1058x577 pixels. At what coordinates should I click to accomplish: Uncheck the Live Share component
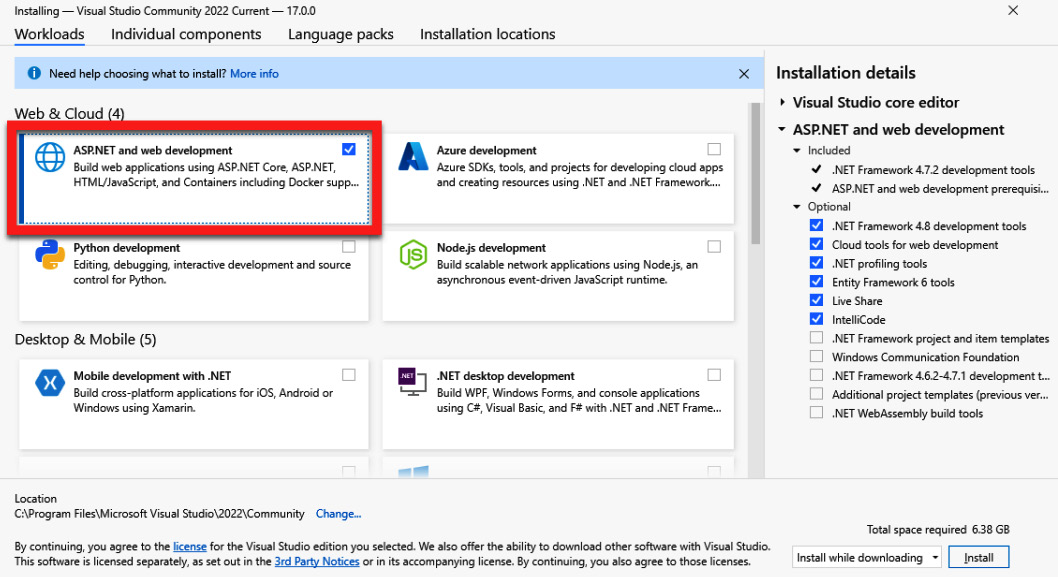pyautogui.click(x=816, y=300)
